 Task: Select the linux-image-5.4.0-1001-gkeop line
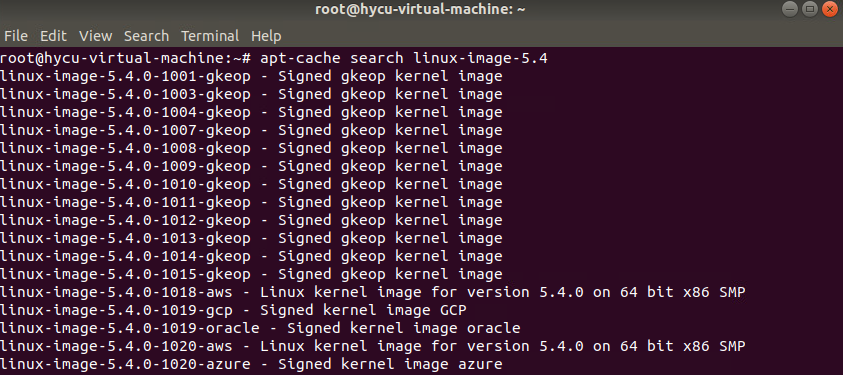click(251, 76)
